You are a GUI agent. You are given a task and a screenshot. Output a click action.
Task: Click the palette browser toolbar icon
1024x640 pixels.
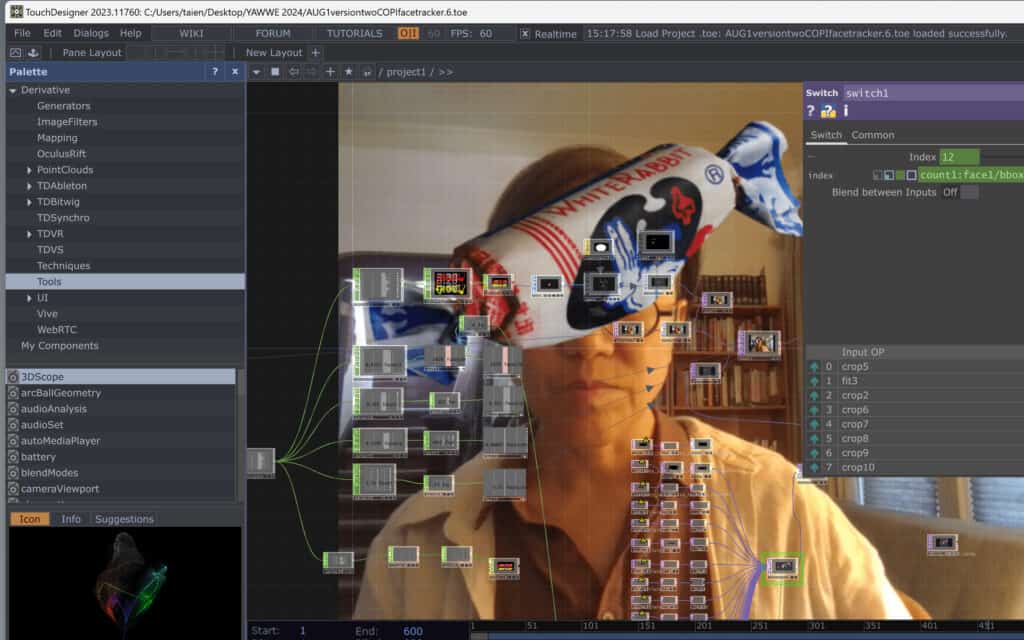[x=16, y=52]
